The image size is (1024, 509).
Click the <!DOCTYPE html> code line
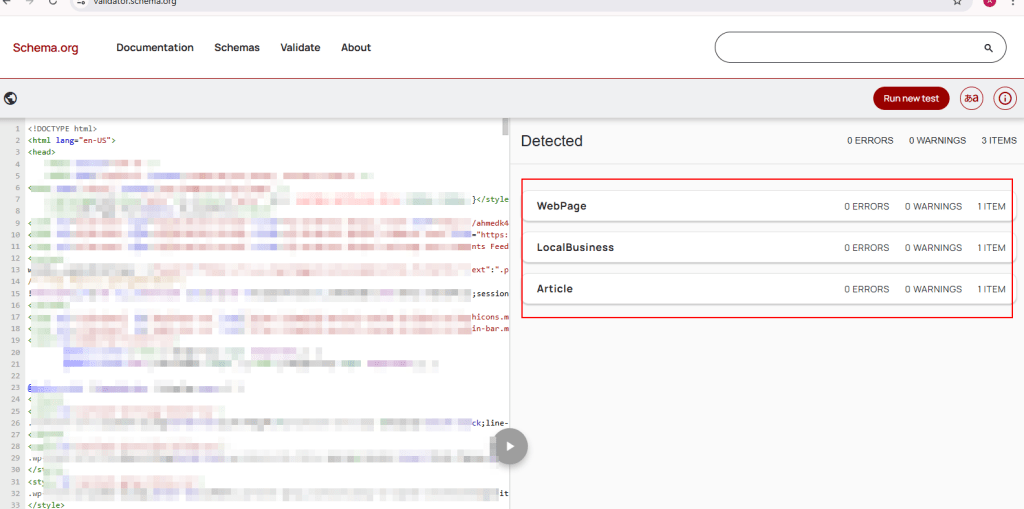click(63, 129)
